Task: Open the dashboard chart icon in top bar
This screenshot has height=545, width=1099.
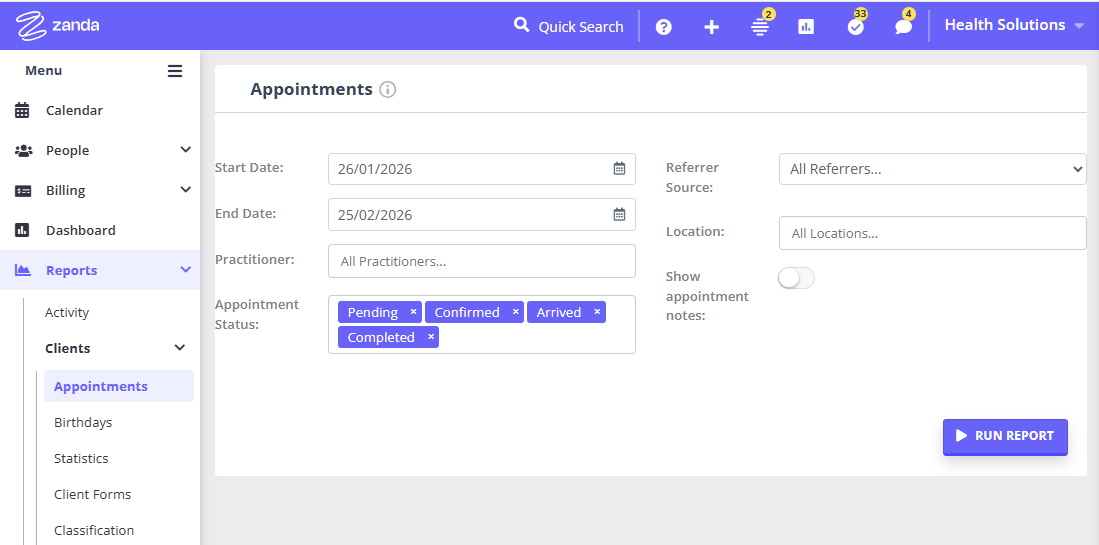Action: click(x=806, y=27)
